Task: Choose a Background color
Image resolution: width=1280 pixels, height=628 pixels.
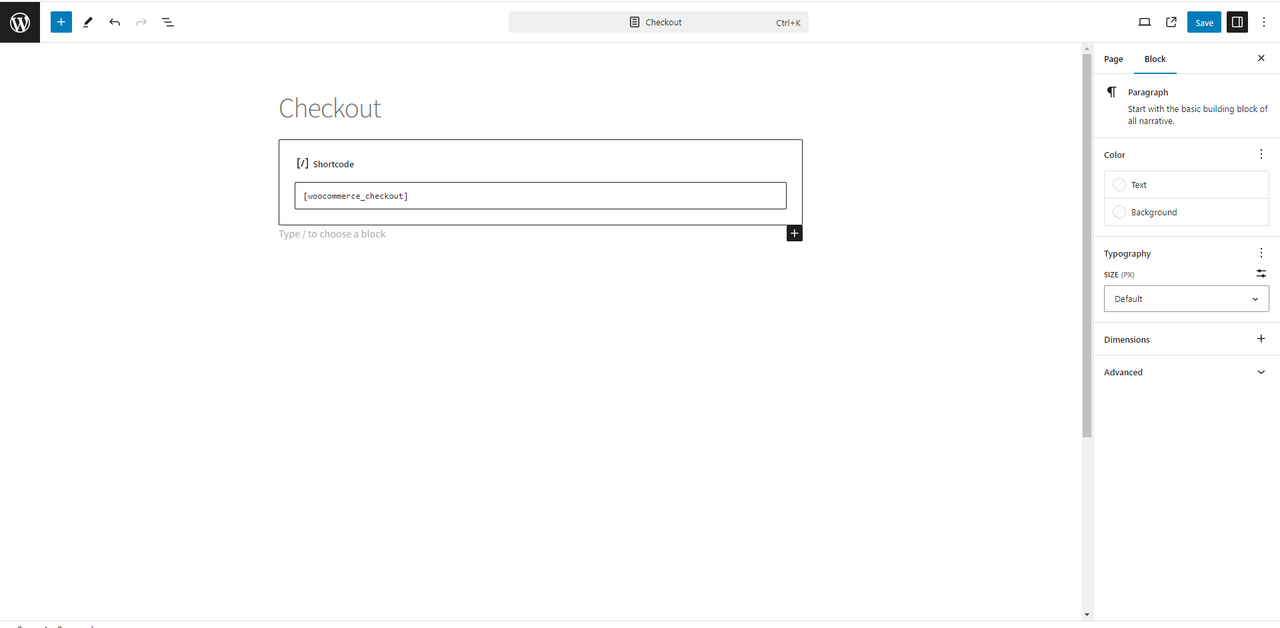Action: pyautogui.click(x=1186, y=212)
